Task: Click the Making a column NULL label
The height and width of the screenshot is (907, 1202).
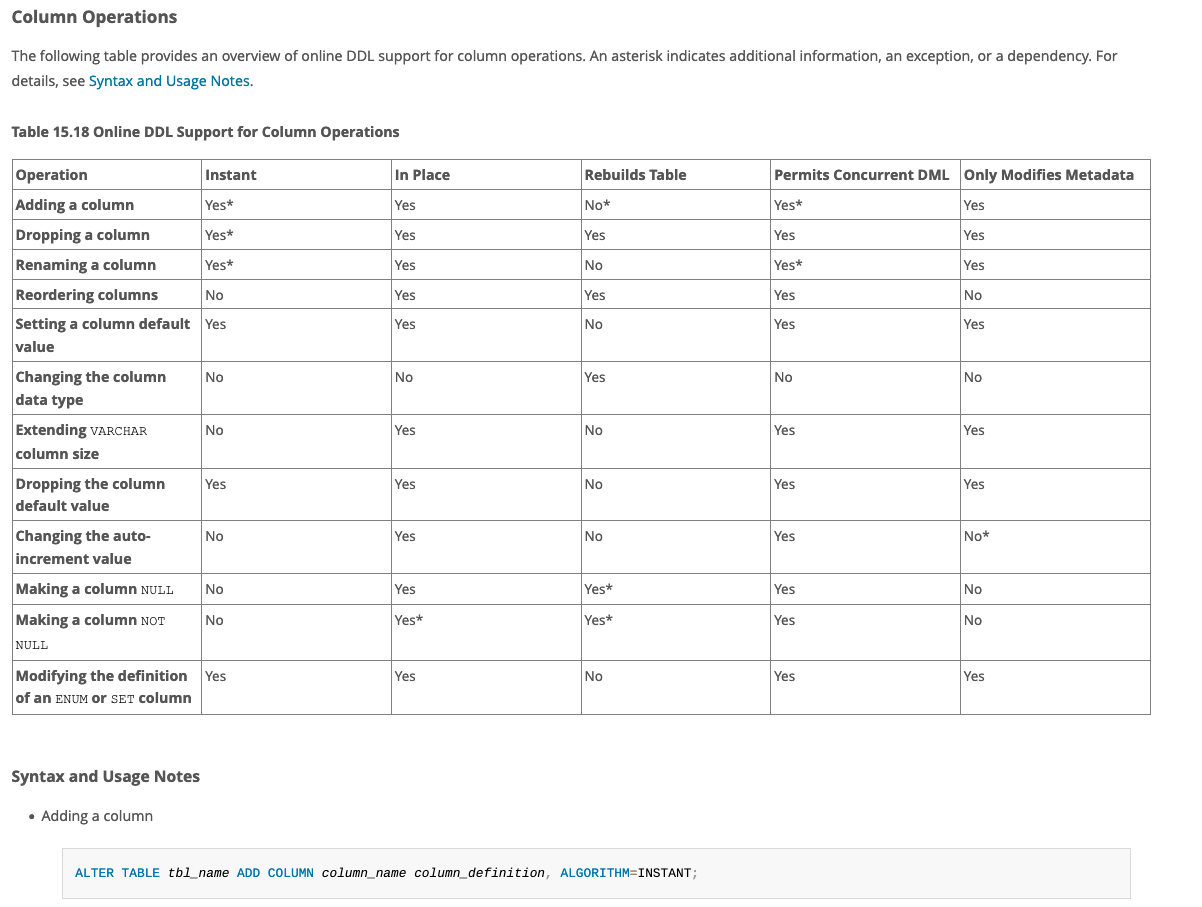Action: [94, 589]
